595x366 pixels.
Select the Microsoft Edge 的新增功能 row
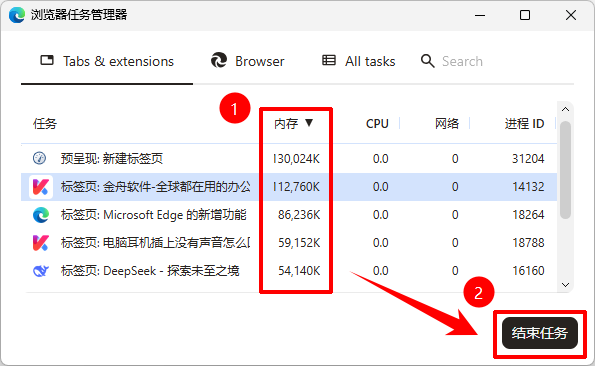pos(289,215)
